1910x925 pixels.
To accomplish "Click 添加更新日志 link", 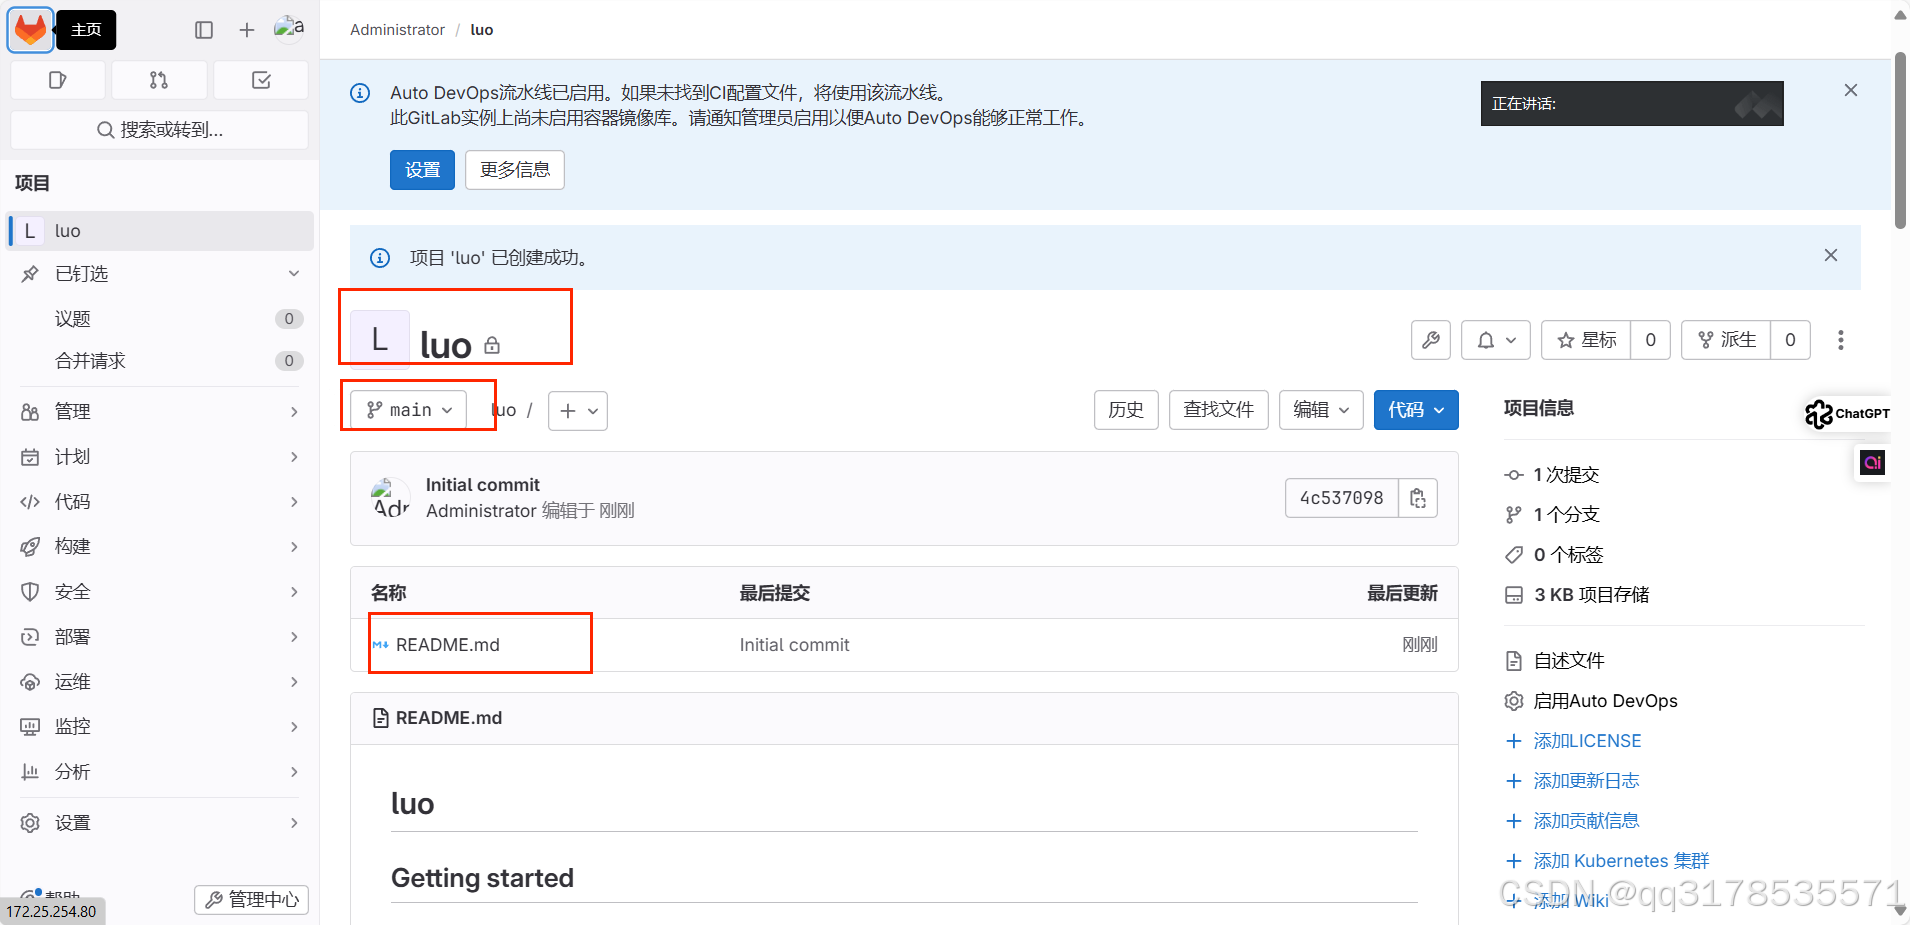I will [x=1586, y=781].
